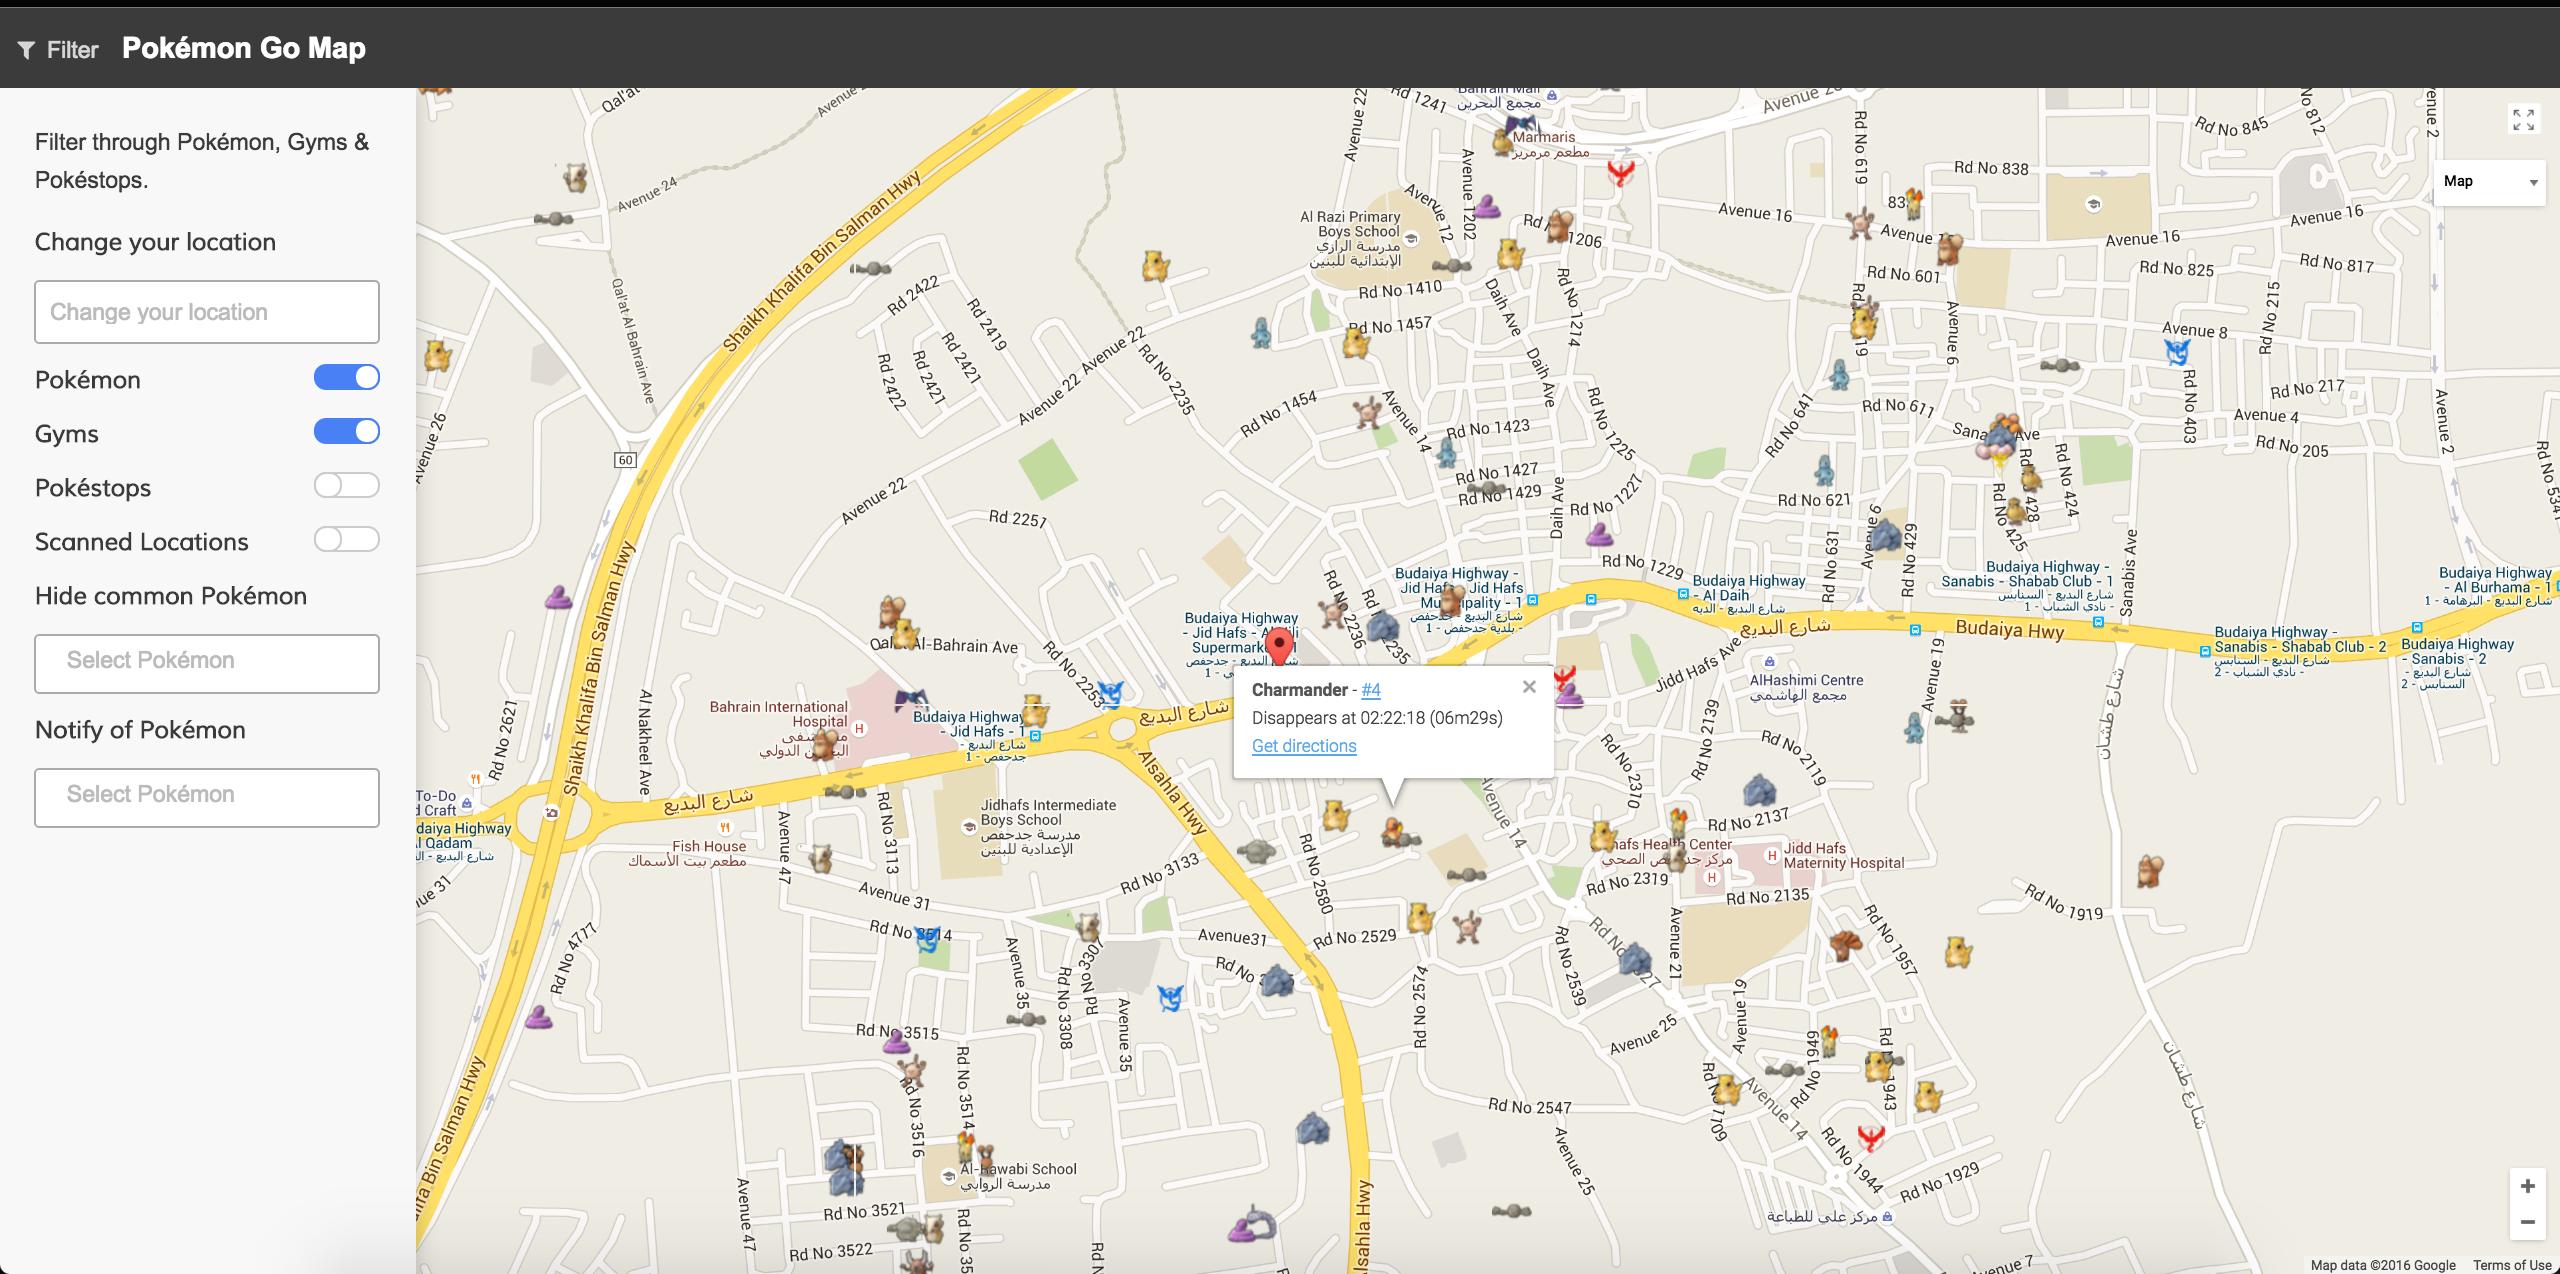Click the Filter funnel icon

coord(27,50)
